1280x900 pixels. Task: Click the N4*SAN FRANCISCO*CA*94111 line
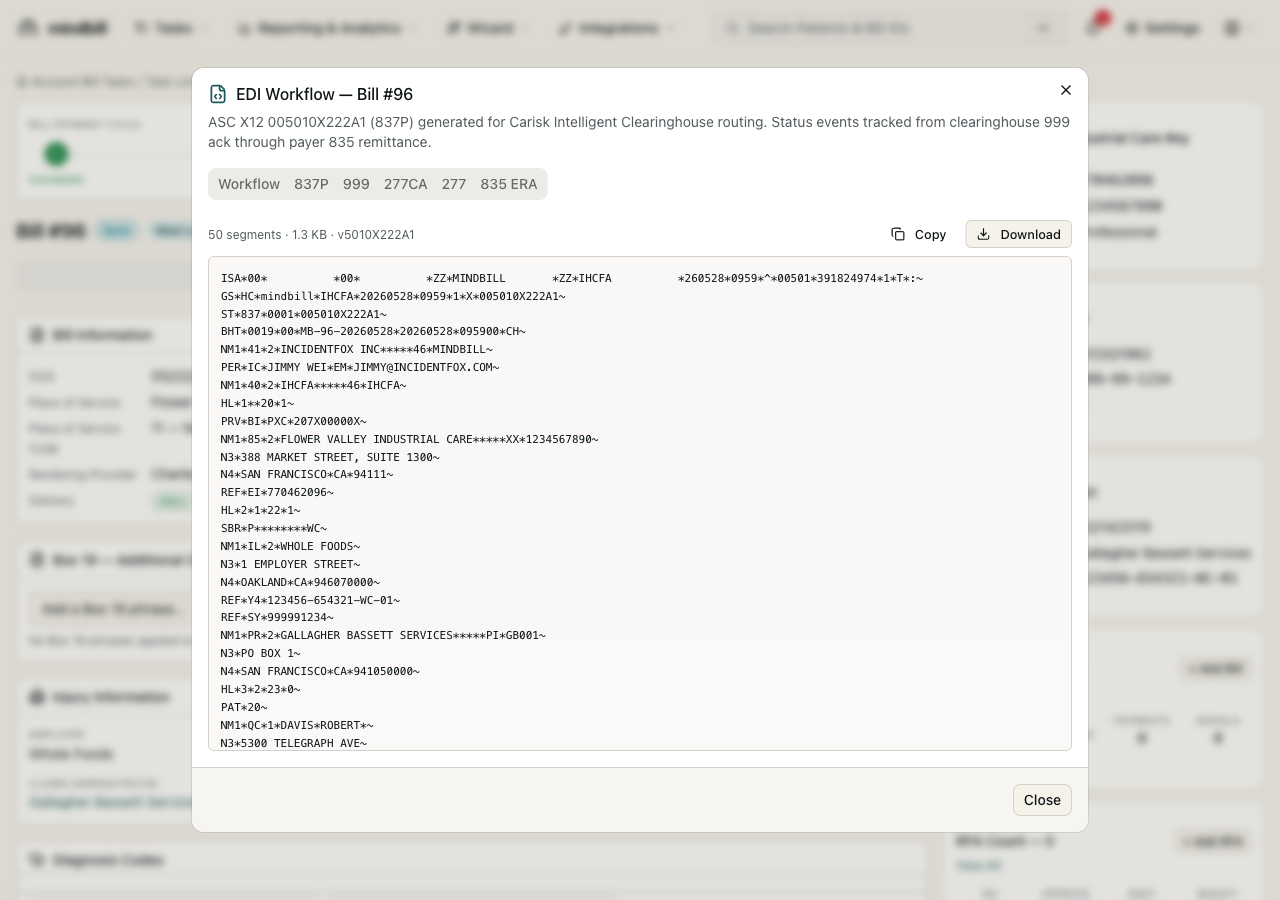[x=307, y=475]
